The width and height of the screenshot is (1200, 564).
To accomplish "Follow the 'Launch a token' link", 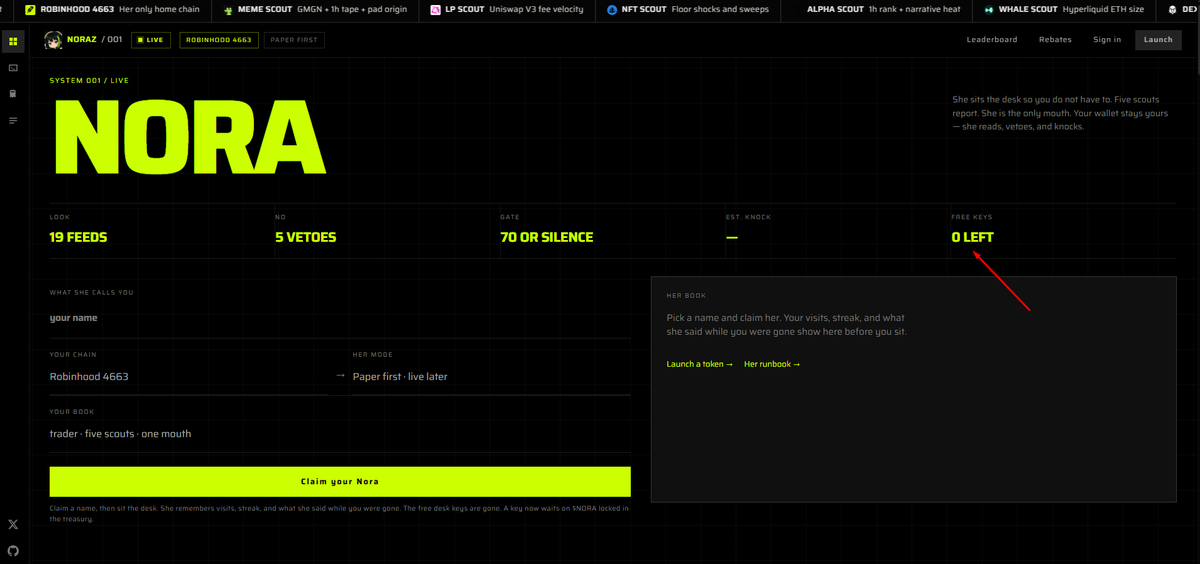I will [x=700, y=364].
